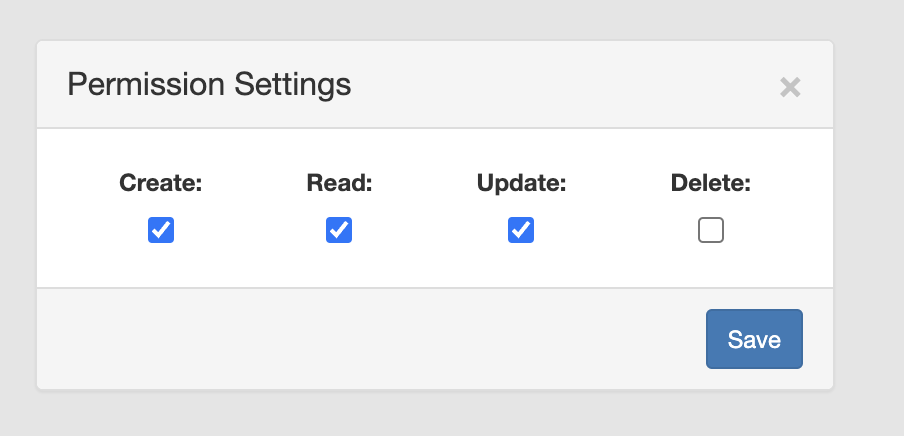Enable the Delete permission checkbox
The width and height of the screenshot is (904, 436).
click(711, 231)
